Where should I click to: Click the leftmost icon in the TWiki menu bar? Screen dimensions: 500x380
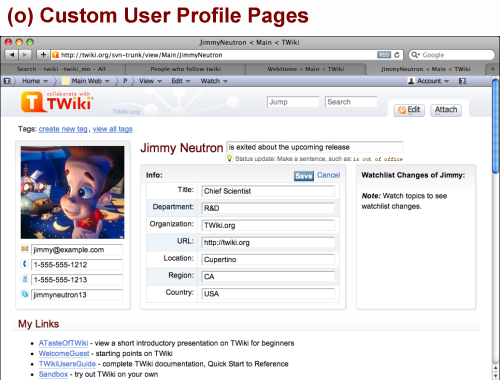coord(7,81)
